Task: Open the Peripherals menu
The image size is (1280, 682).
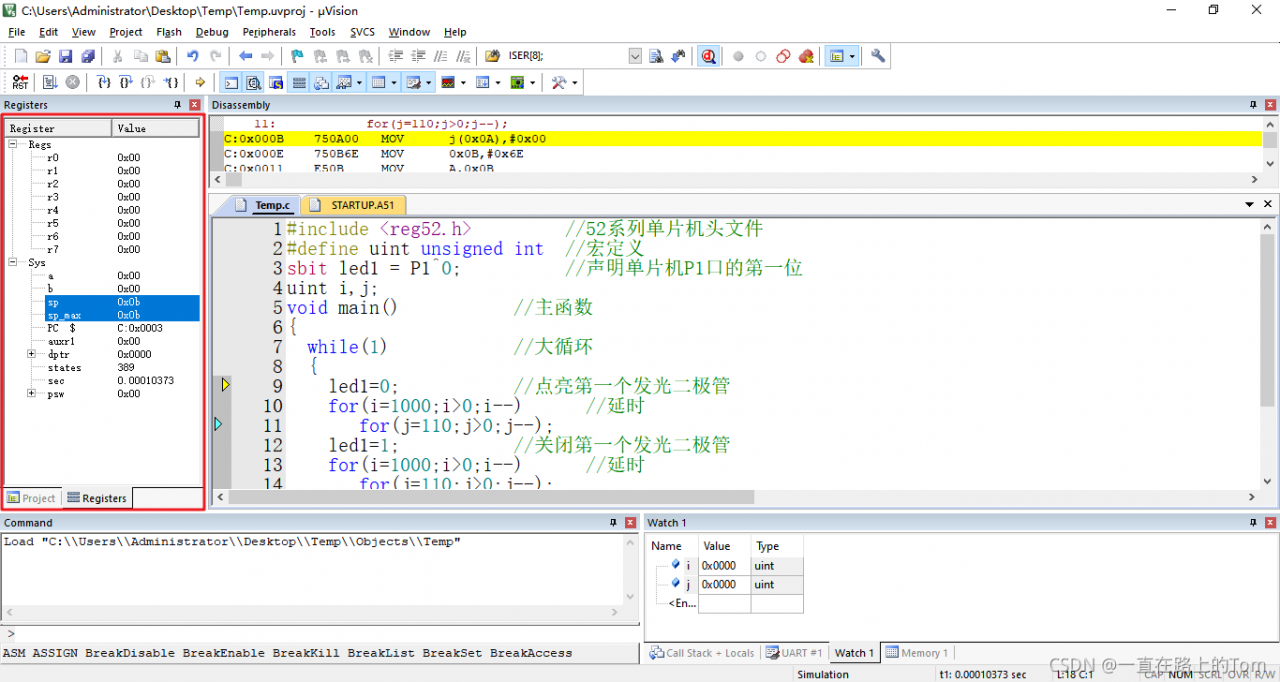Action: click(269, 32)
